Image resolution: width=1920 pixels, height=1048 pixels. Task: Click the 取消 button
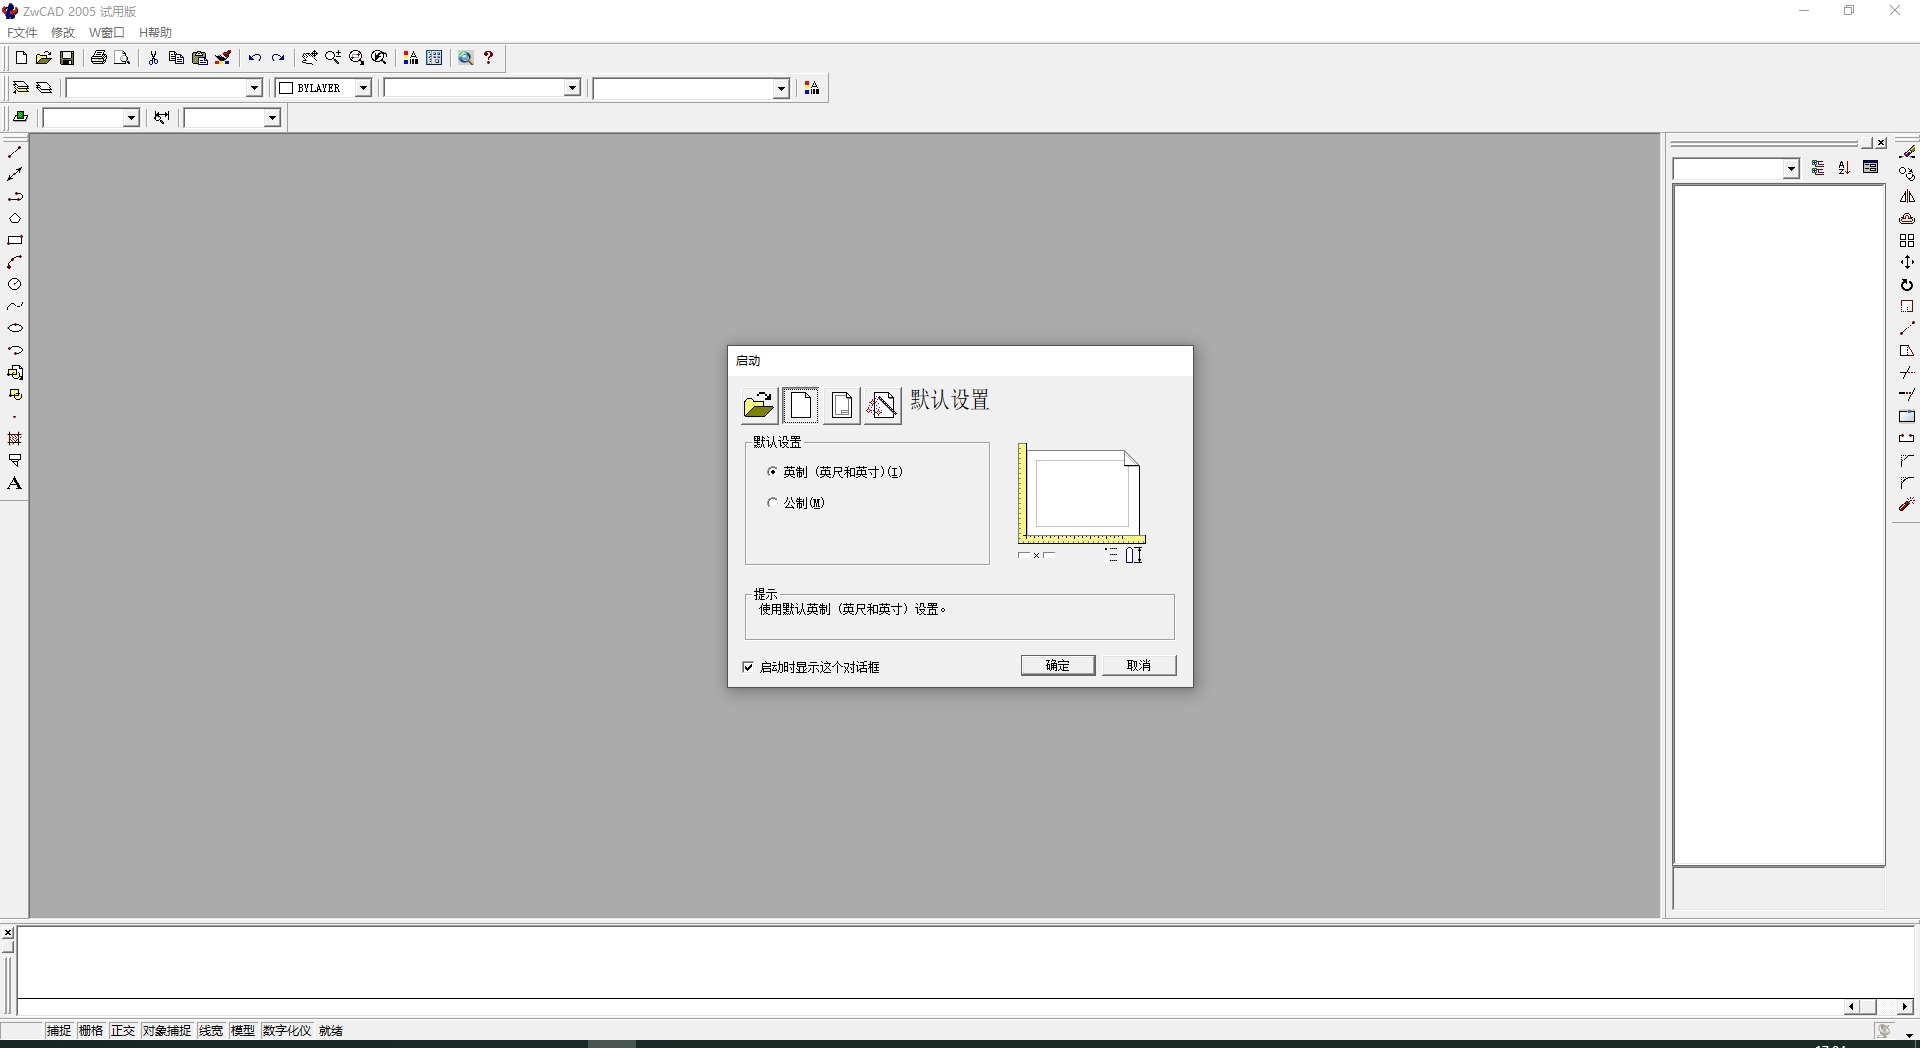[1138, 666]
